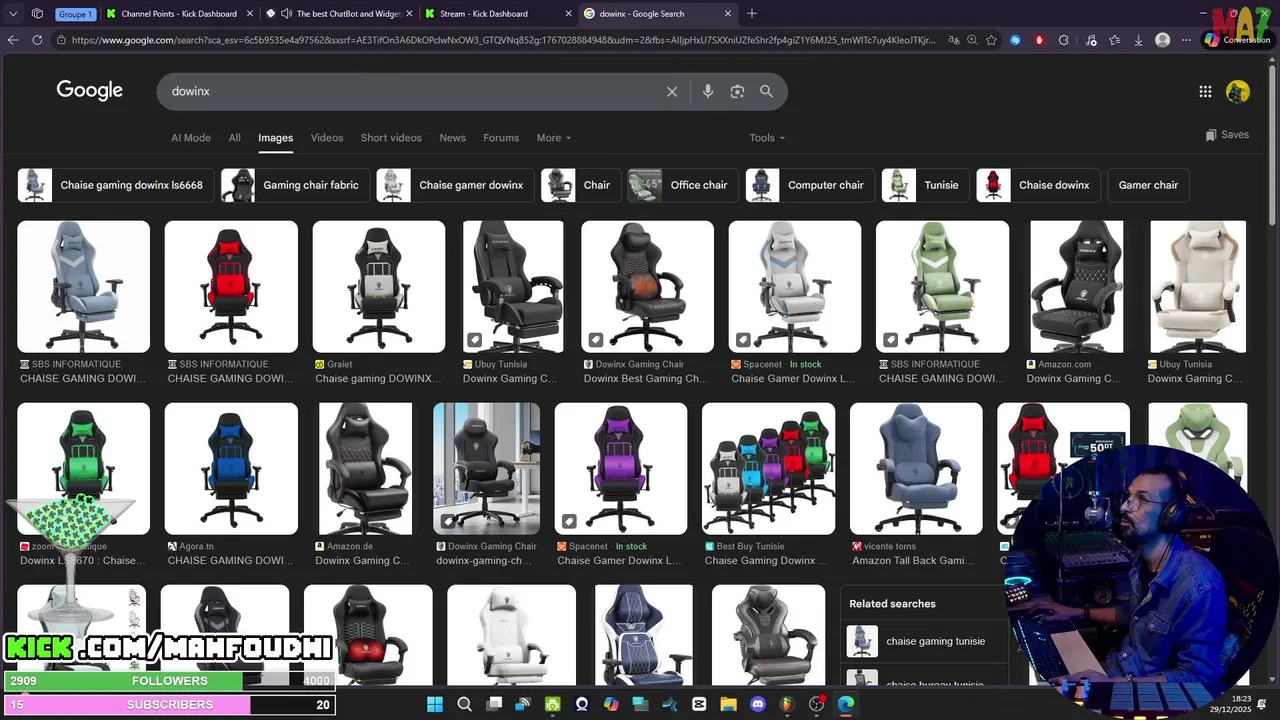Select the Gamer chair chip
The height and width of the screenshot is (720, 1280).
coord(1148,185)
